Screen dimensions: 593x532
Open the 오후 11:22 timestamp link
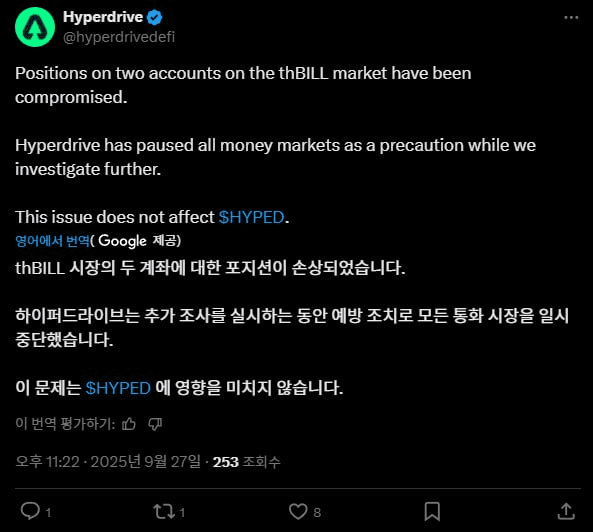(48, 462)
